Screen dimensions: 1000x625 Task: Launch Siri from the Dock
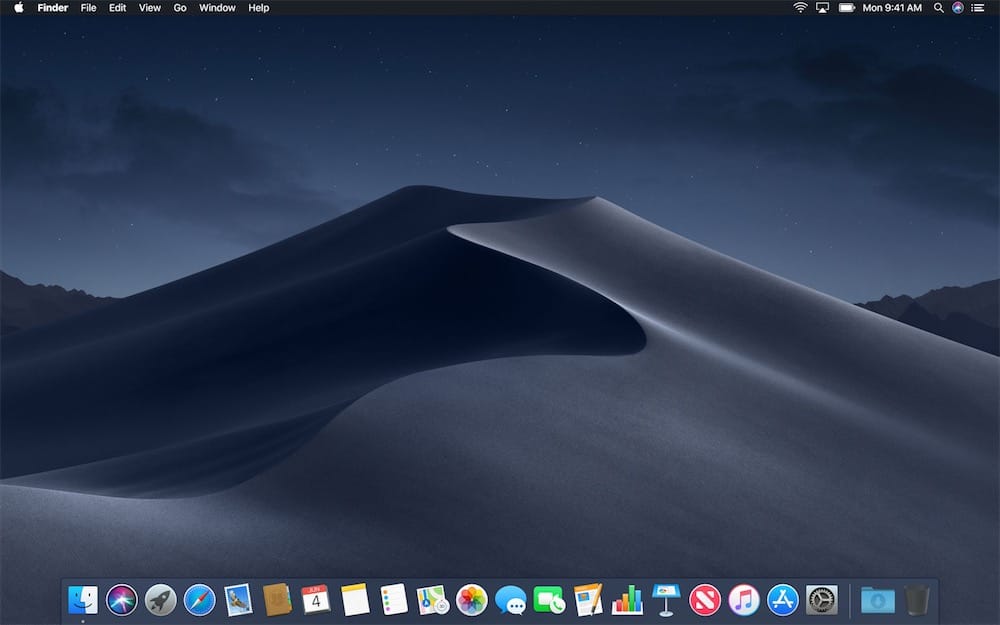tap(122, 599)
